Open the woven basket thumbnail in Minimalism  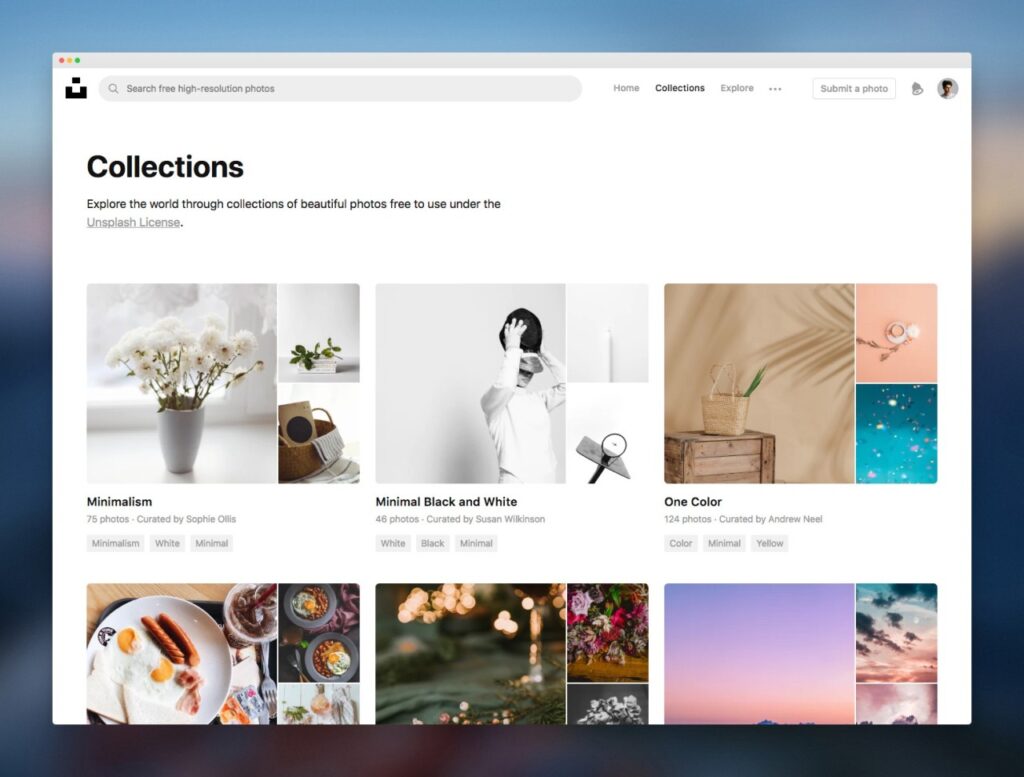pos(319,434)
